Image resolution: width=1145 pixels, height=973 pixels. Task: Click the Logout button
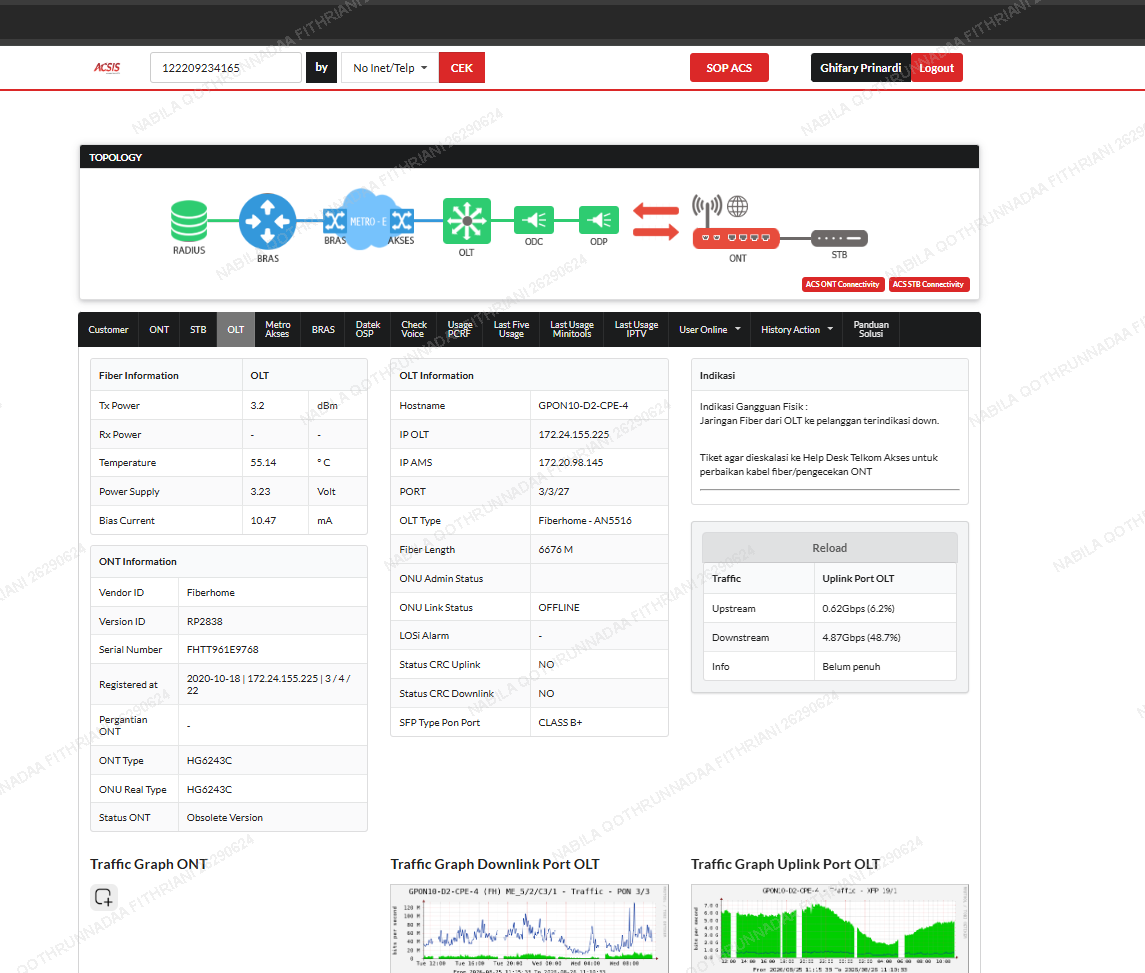tap(936, 68)
